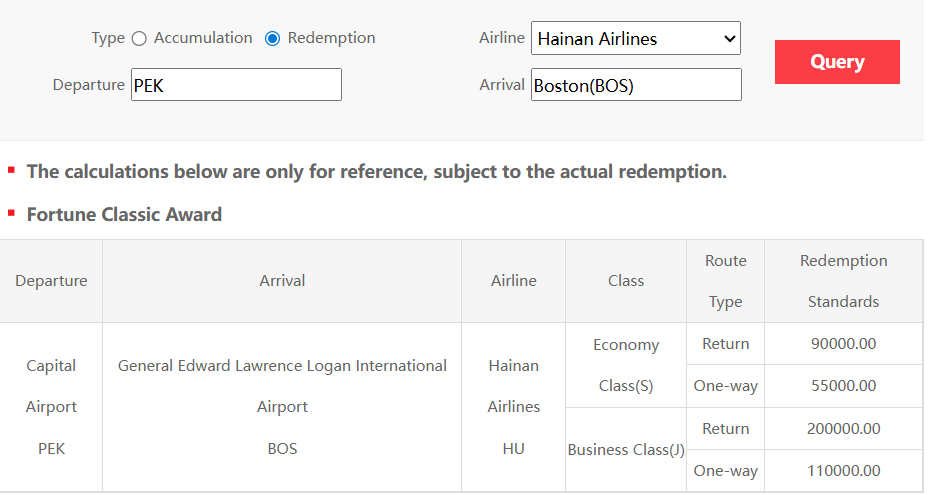
Task: Click the 90000.00 redemption value
Action: [x=843, y=344]
